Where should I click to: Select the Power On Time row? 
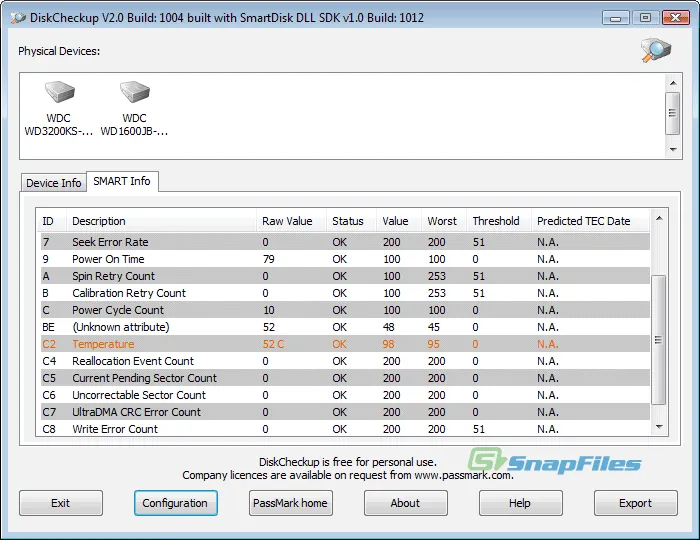(x=345, y=259)
